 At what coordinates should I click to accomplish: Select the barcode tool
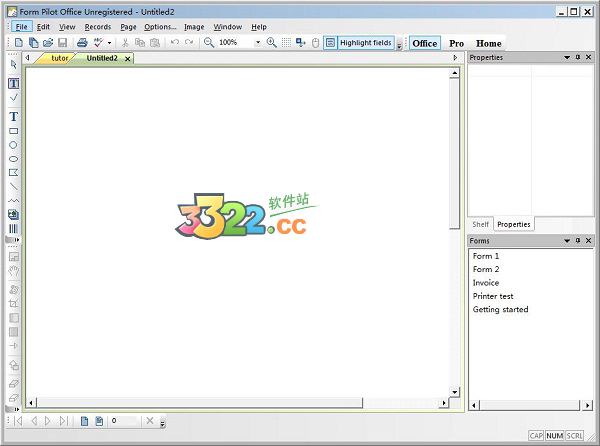click(x=13, y=229)
